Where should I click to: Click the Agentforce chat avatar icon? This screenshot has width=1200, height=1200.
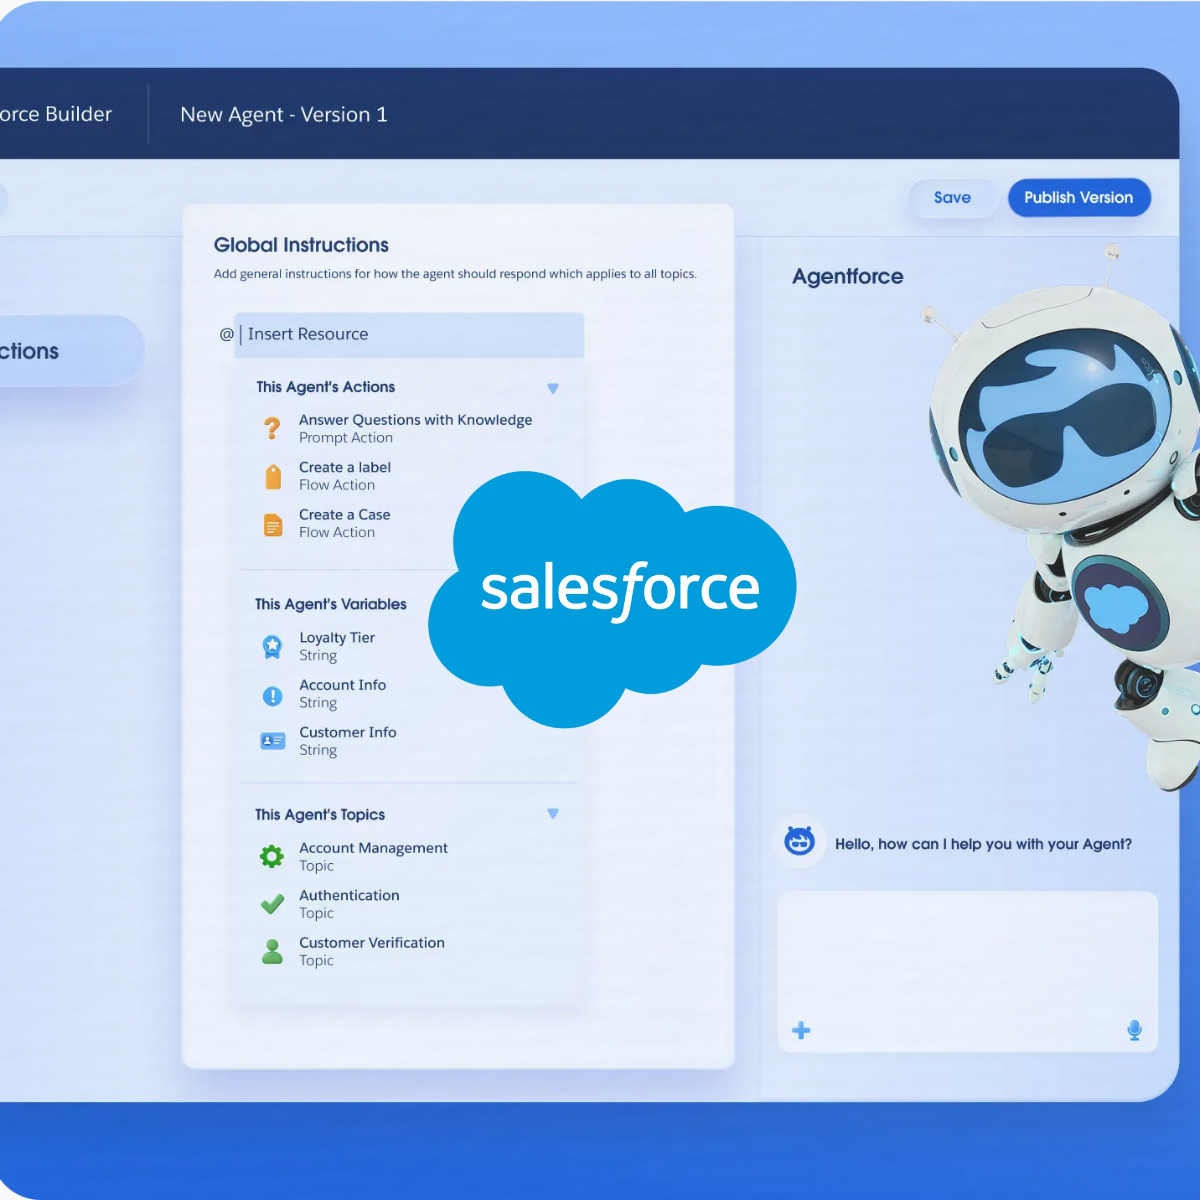tap(799, 841)
